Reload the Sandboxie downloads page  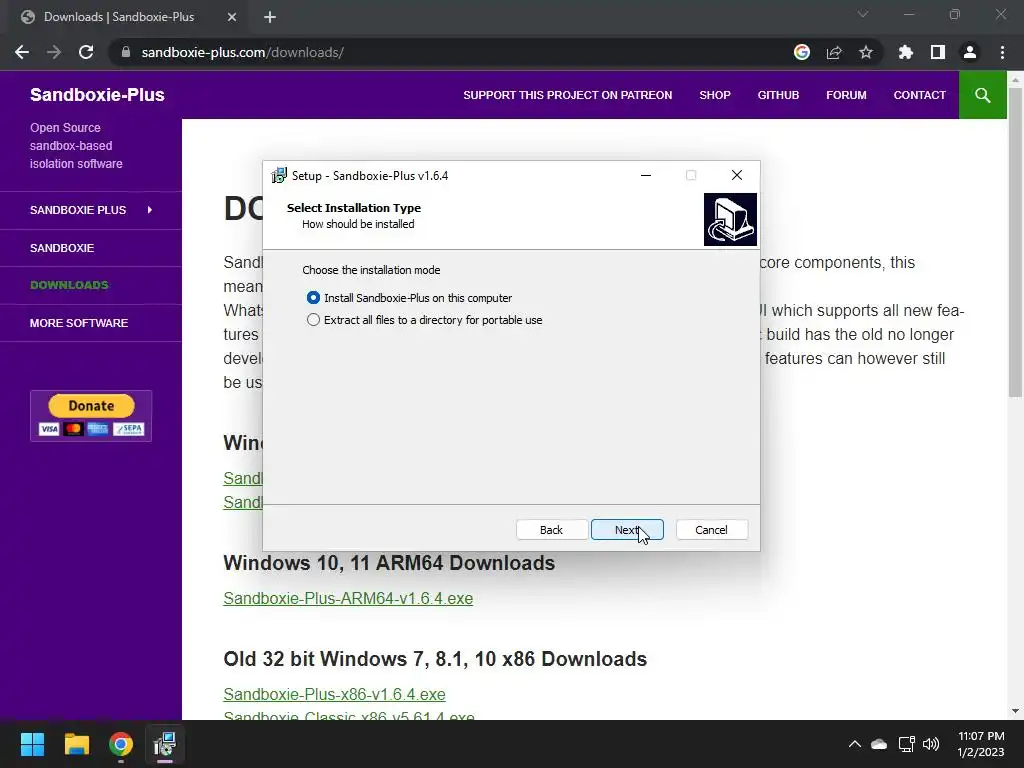point(86,52)
